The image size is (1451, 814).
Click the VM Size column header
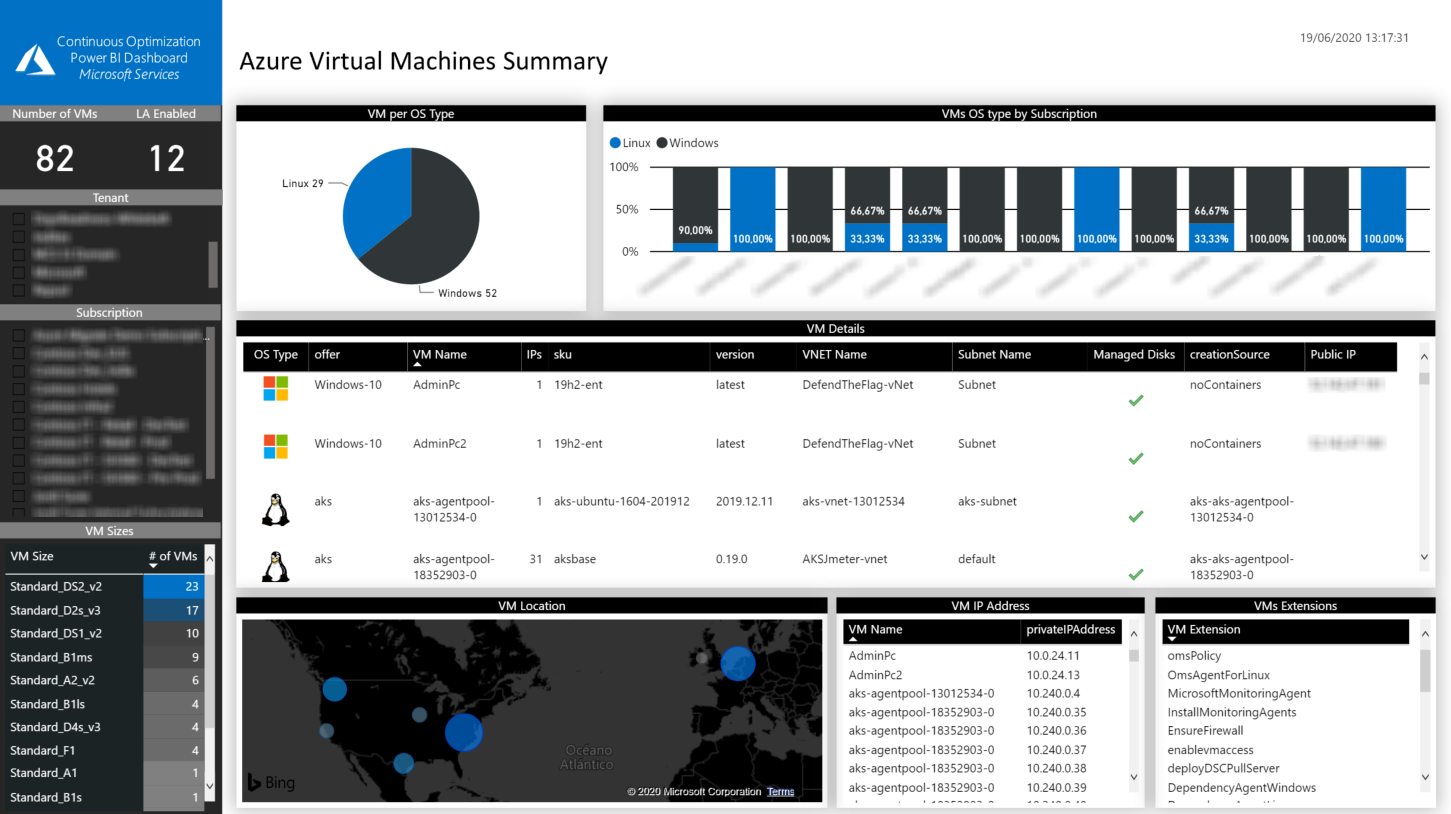[x=32, y=557]
